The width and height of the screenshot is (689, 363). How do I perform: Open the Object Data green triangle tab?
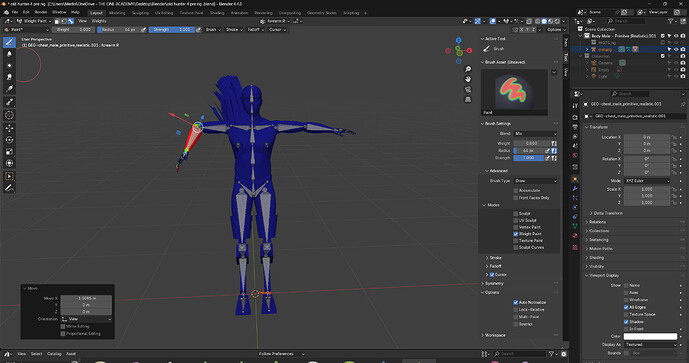pyautogui.click(x=575, y=226)
